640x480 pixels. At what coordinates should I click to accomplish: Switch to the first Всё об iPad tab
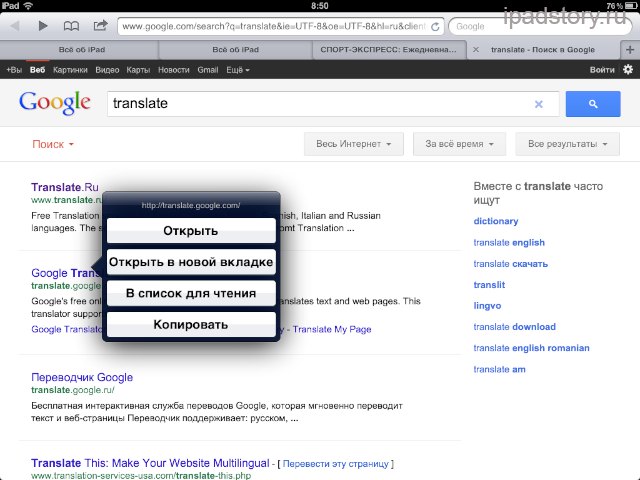82,50
